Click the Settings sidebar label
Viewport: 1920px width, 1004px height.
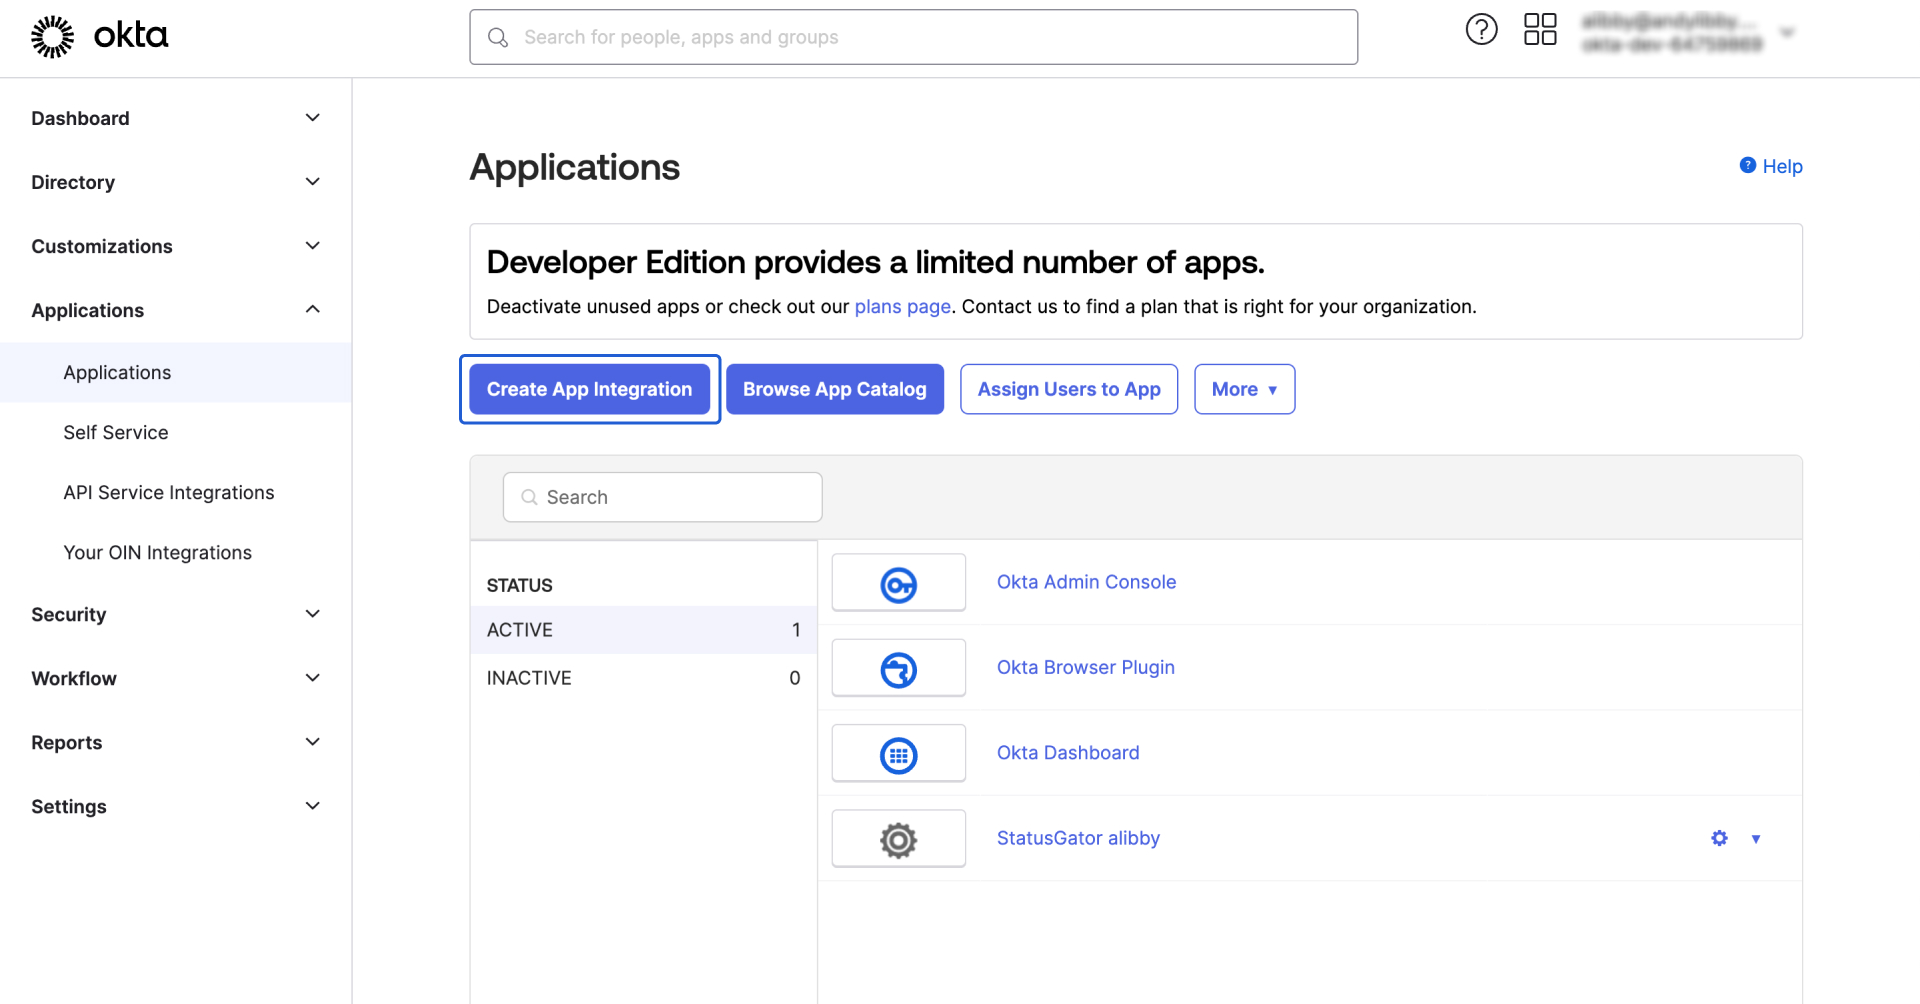(x=68, y=806)
